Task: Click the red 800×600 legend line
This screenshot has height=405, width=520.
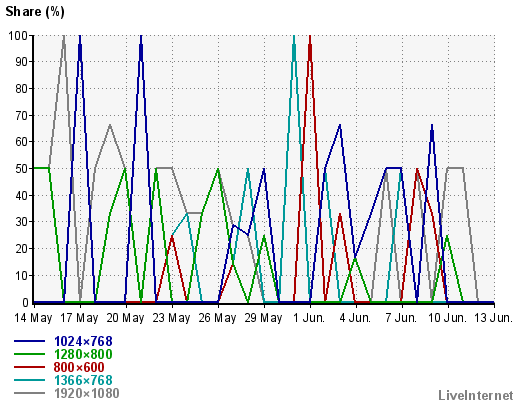Action: pos(29,367)
